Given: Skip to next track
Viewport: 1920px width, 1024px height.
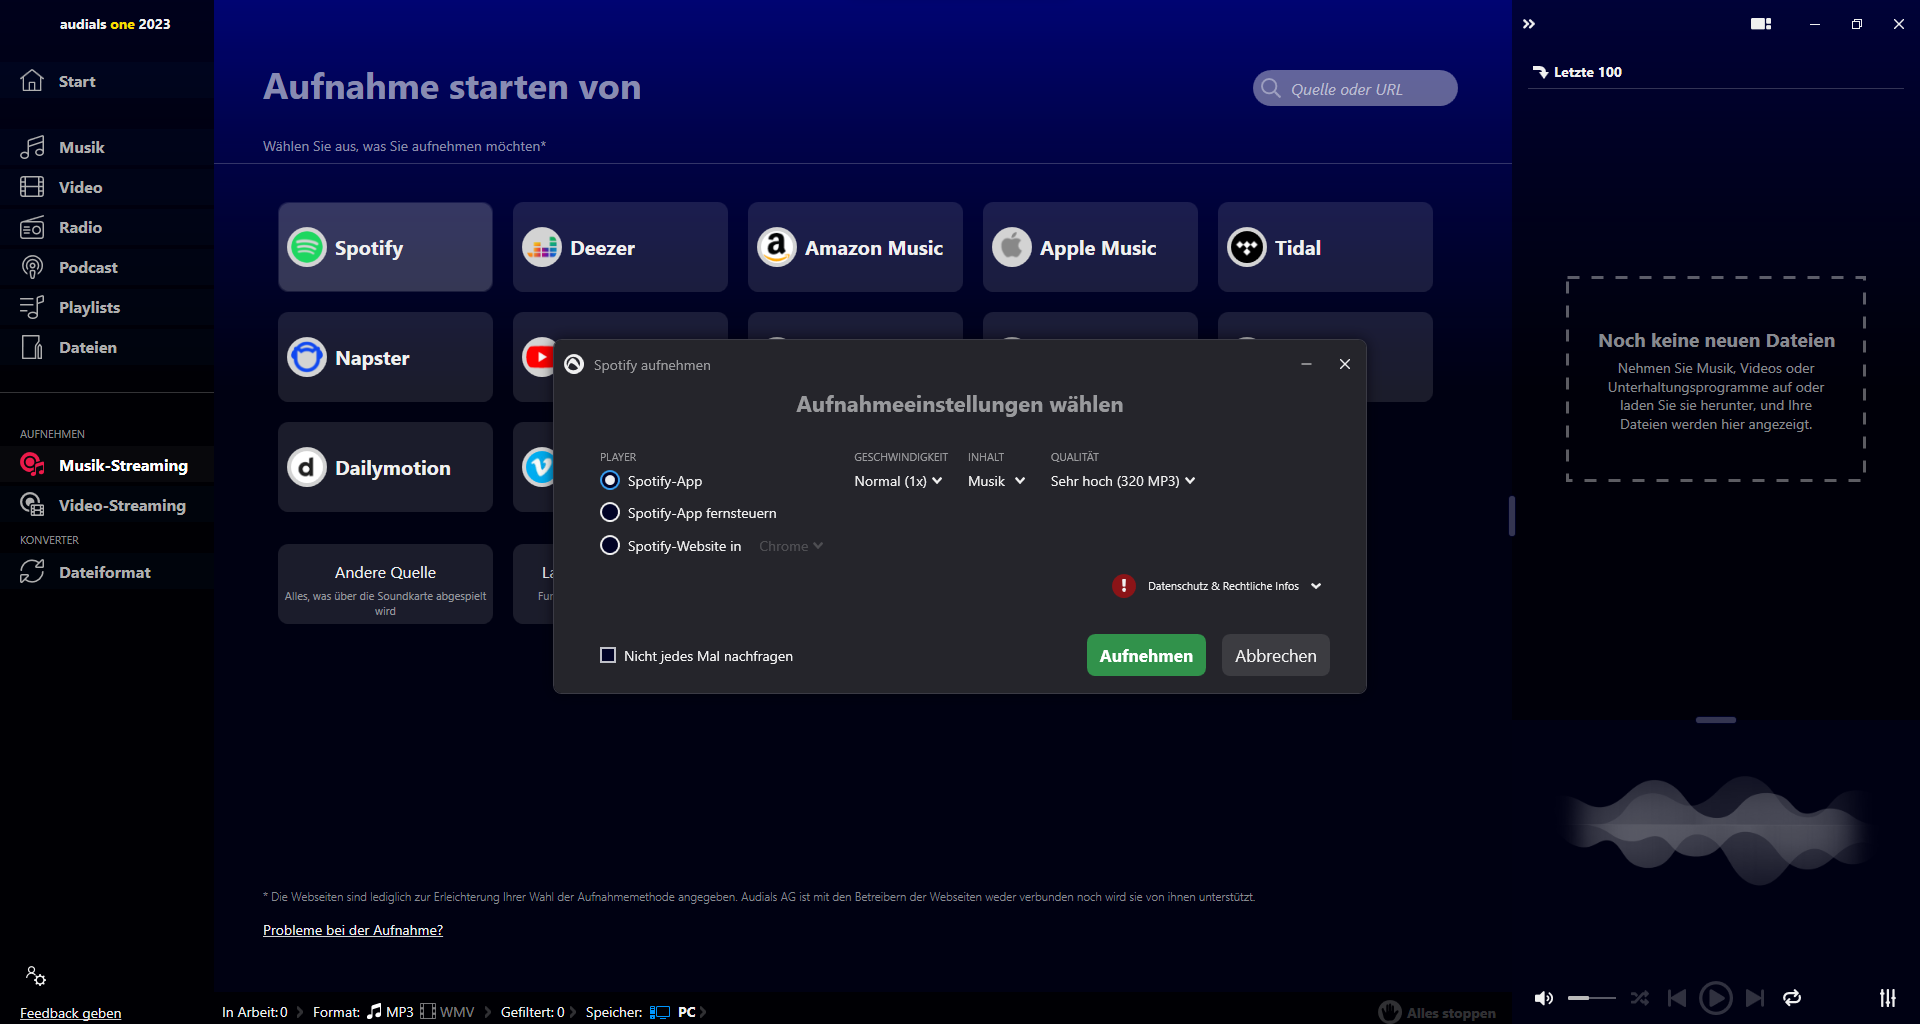Looking at the screenshot, I should [x=1755, y=998].
